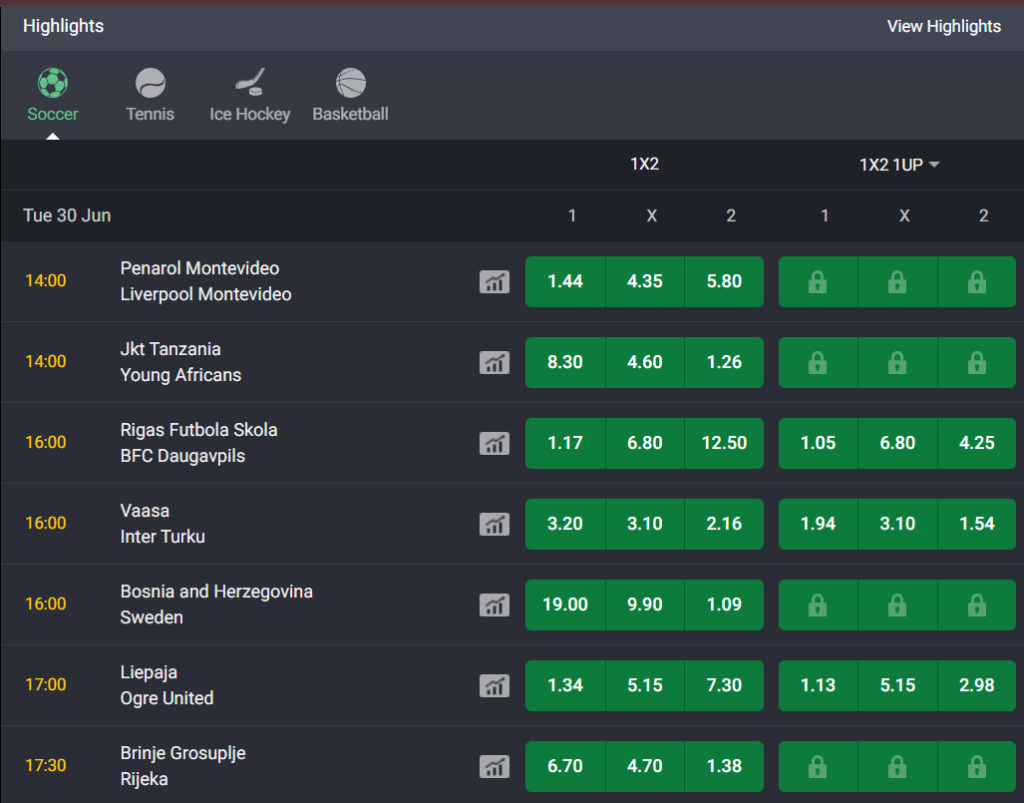The width and height of the screenshot is (1024, 803).
Task: Bet on Liverpool Montevideo at 5.80
Action: 724,282
